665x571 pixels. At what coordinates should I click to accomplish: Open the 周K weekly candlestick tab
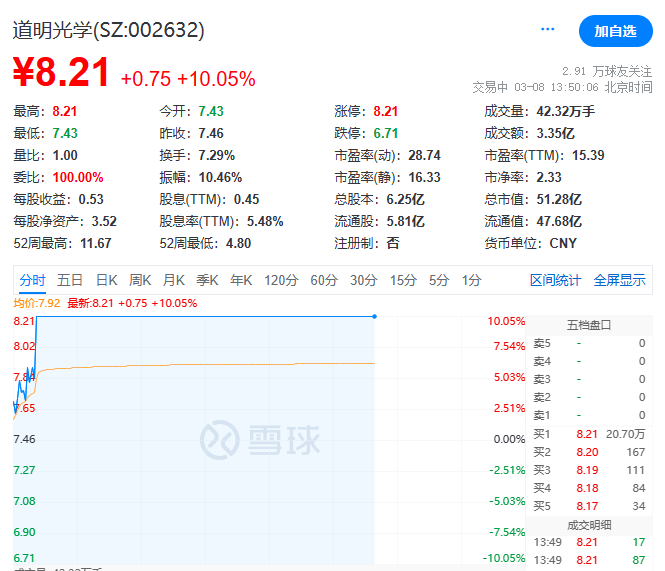pos(140,280)
